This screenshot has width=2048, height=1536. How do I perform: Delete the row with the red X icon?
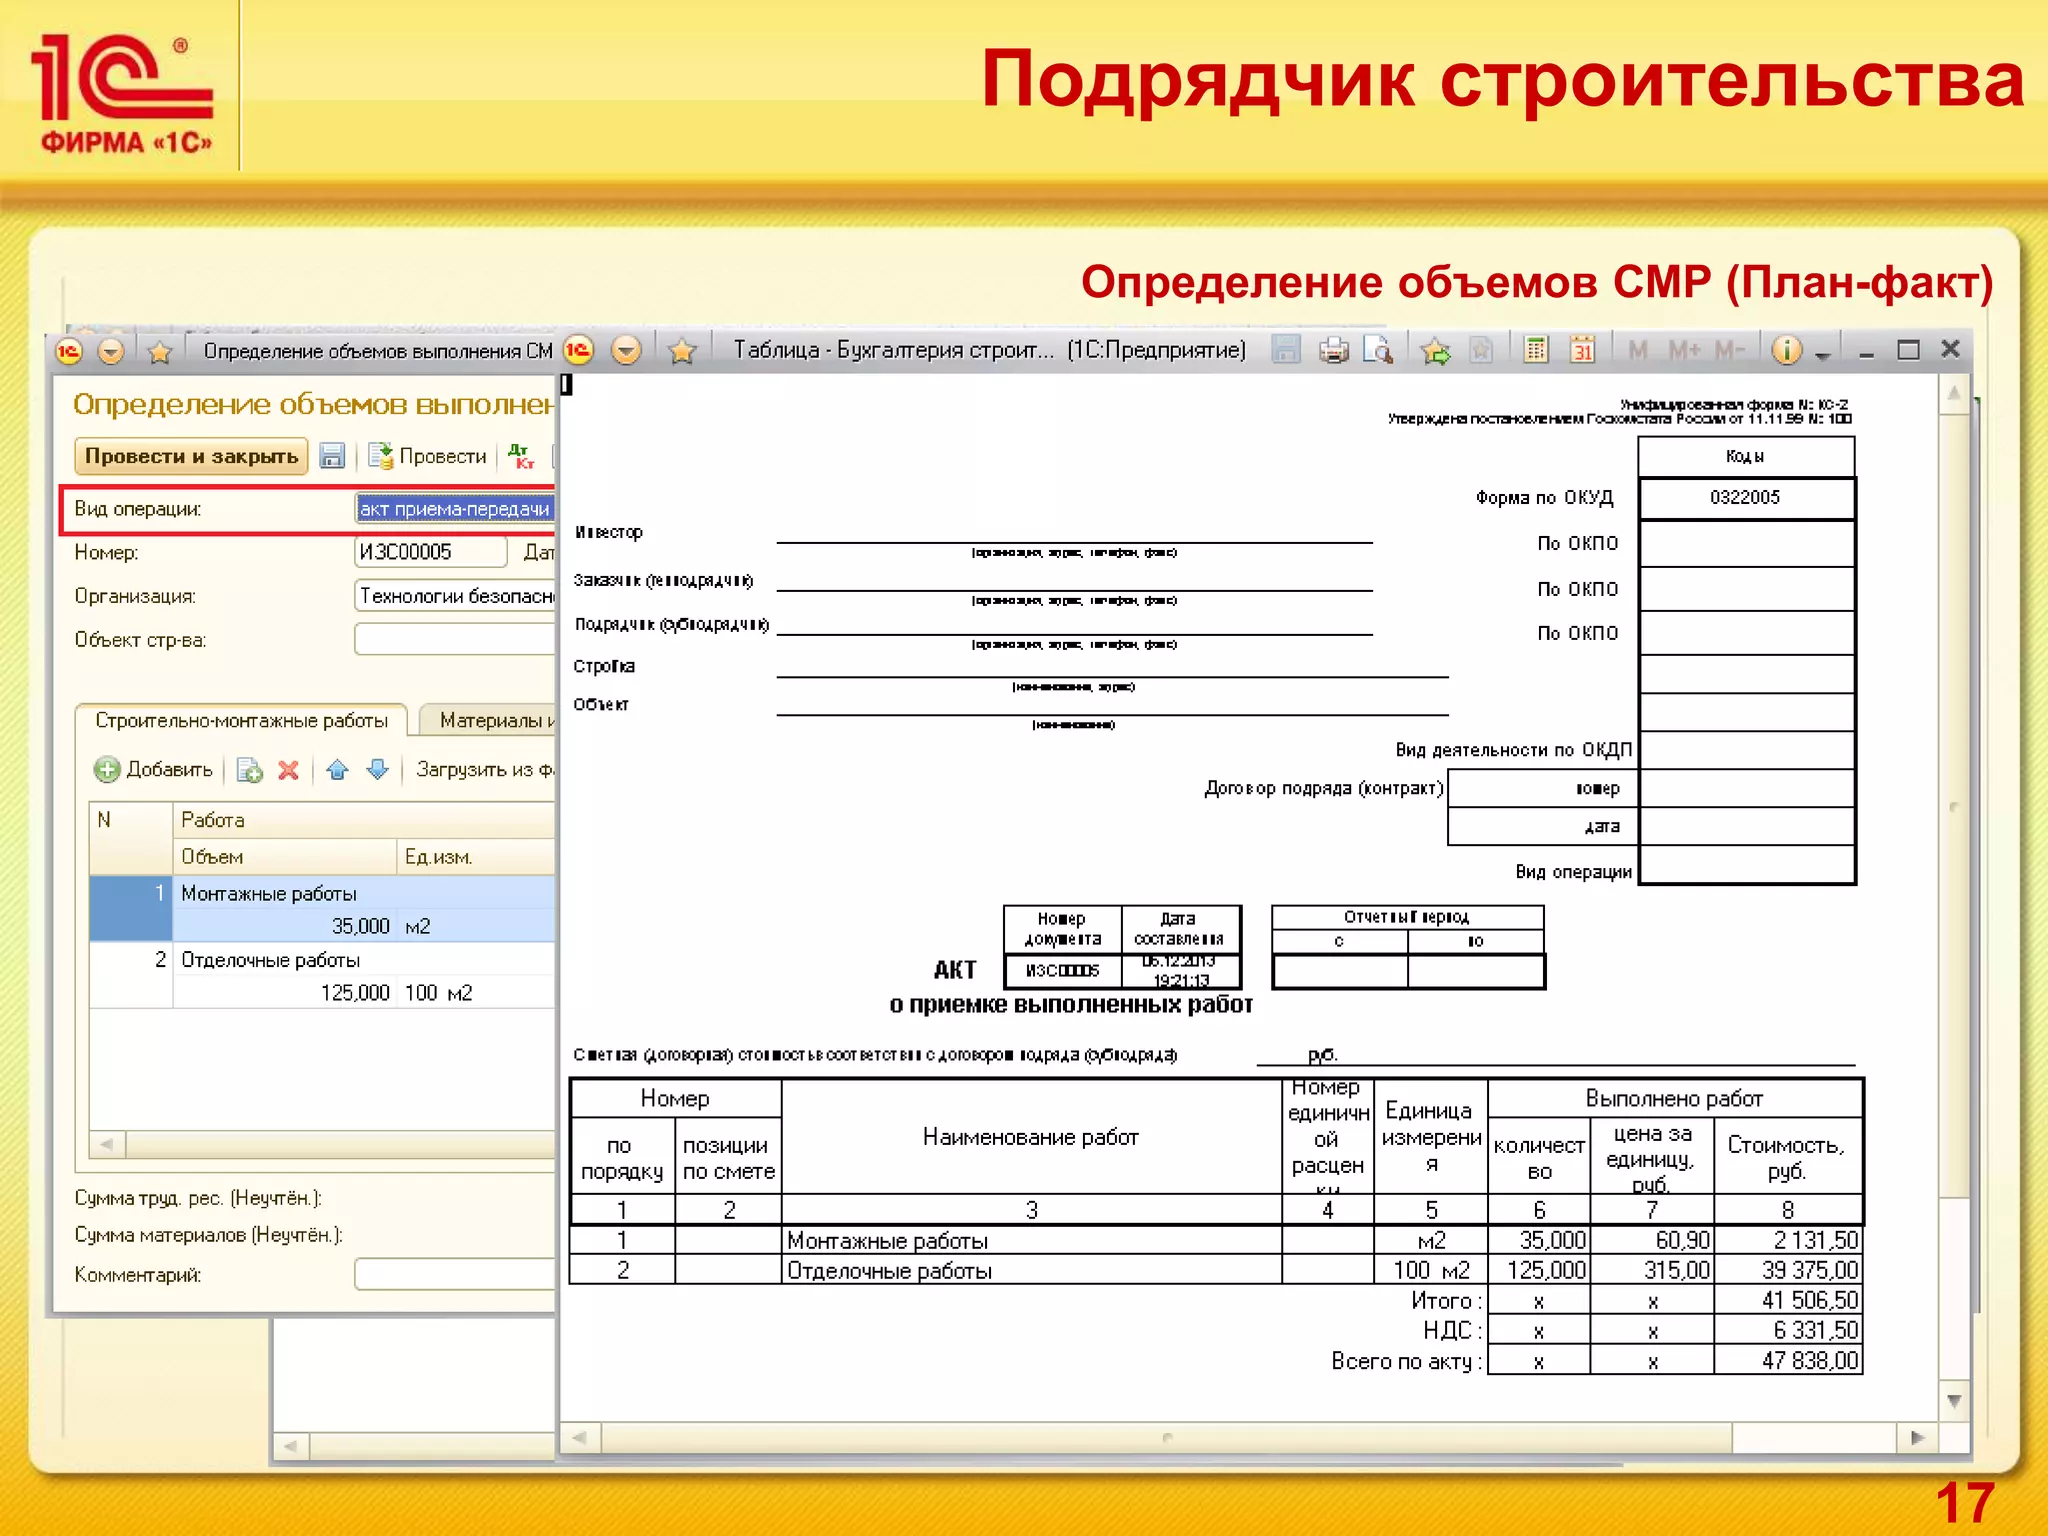289,770
